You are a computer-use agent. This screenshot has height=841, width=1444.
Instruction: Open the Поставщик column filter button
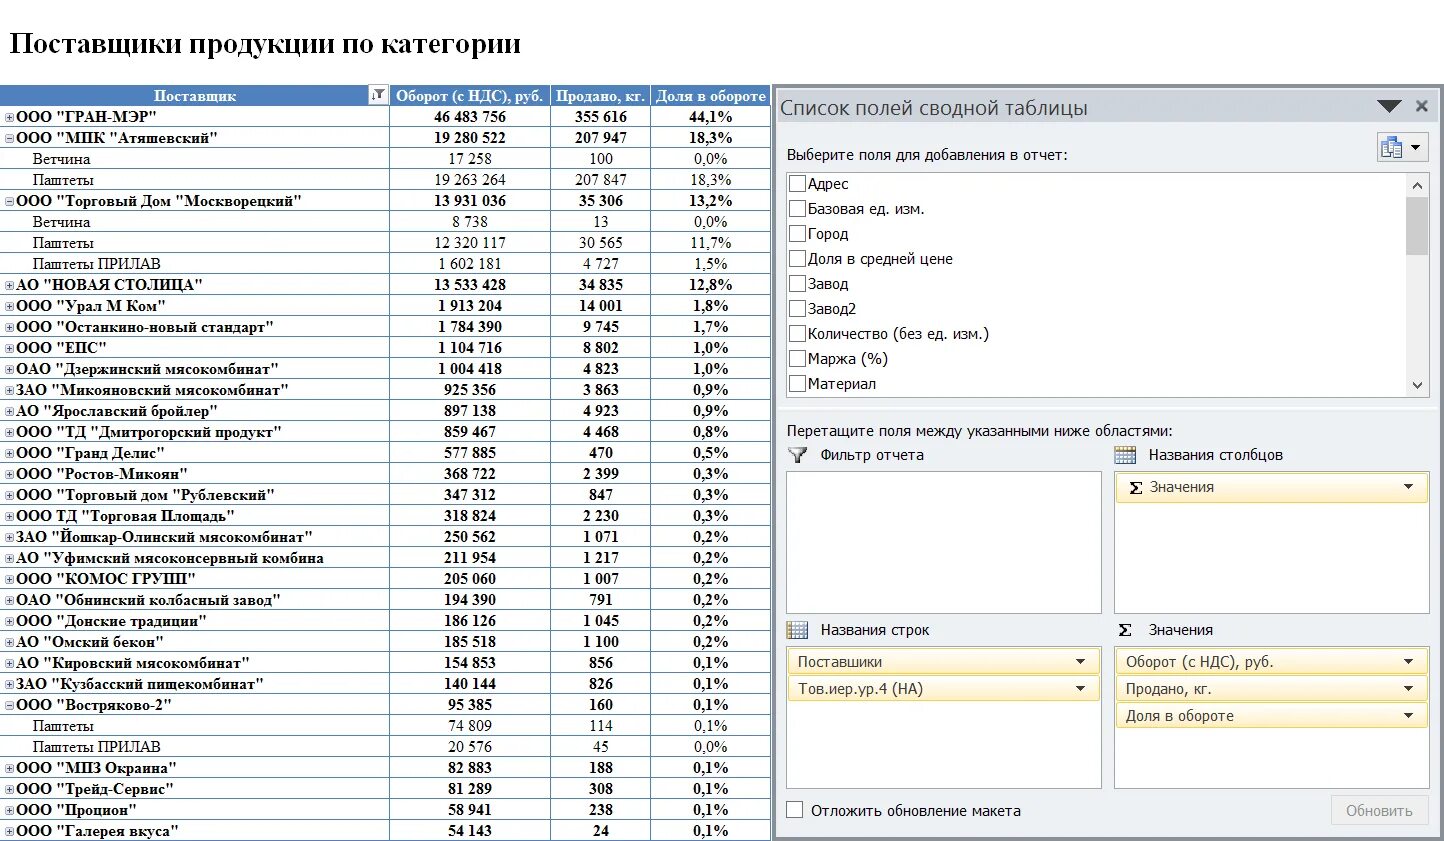(x=378, y=96)
